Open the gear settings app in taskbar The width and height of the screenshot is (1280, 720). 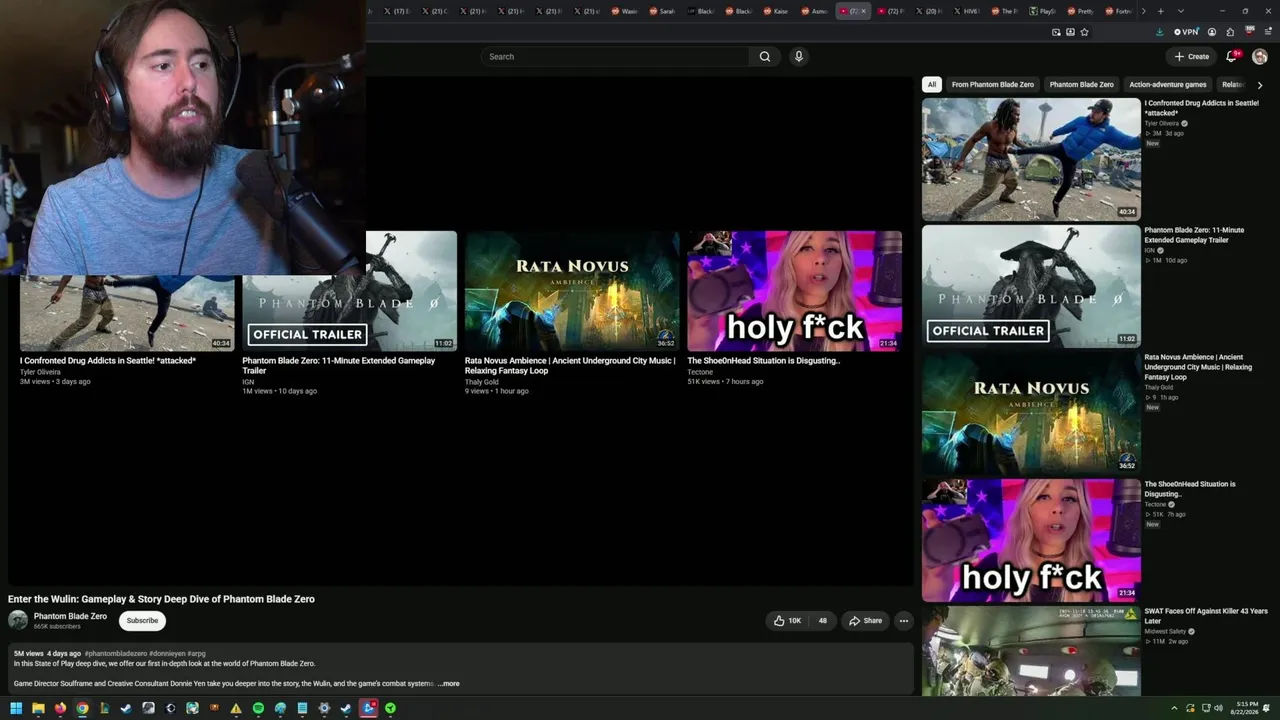coord(324,708)
